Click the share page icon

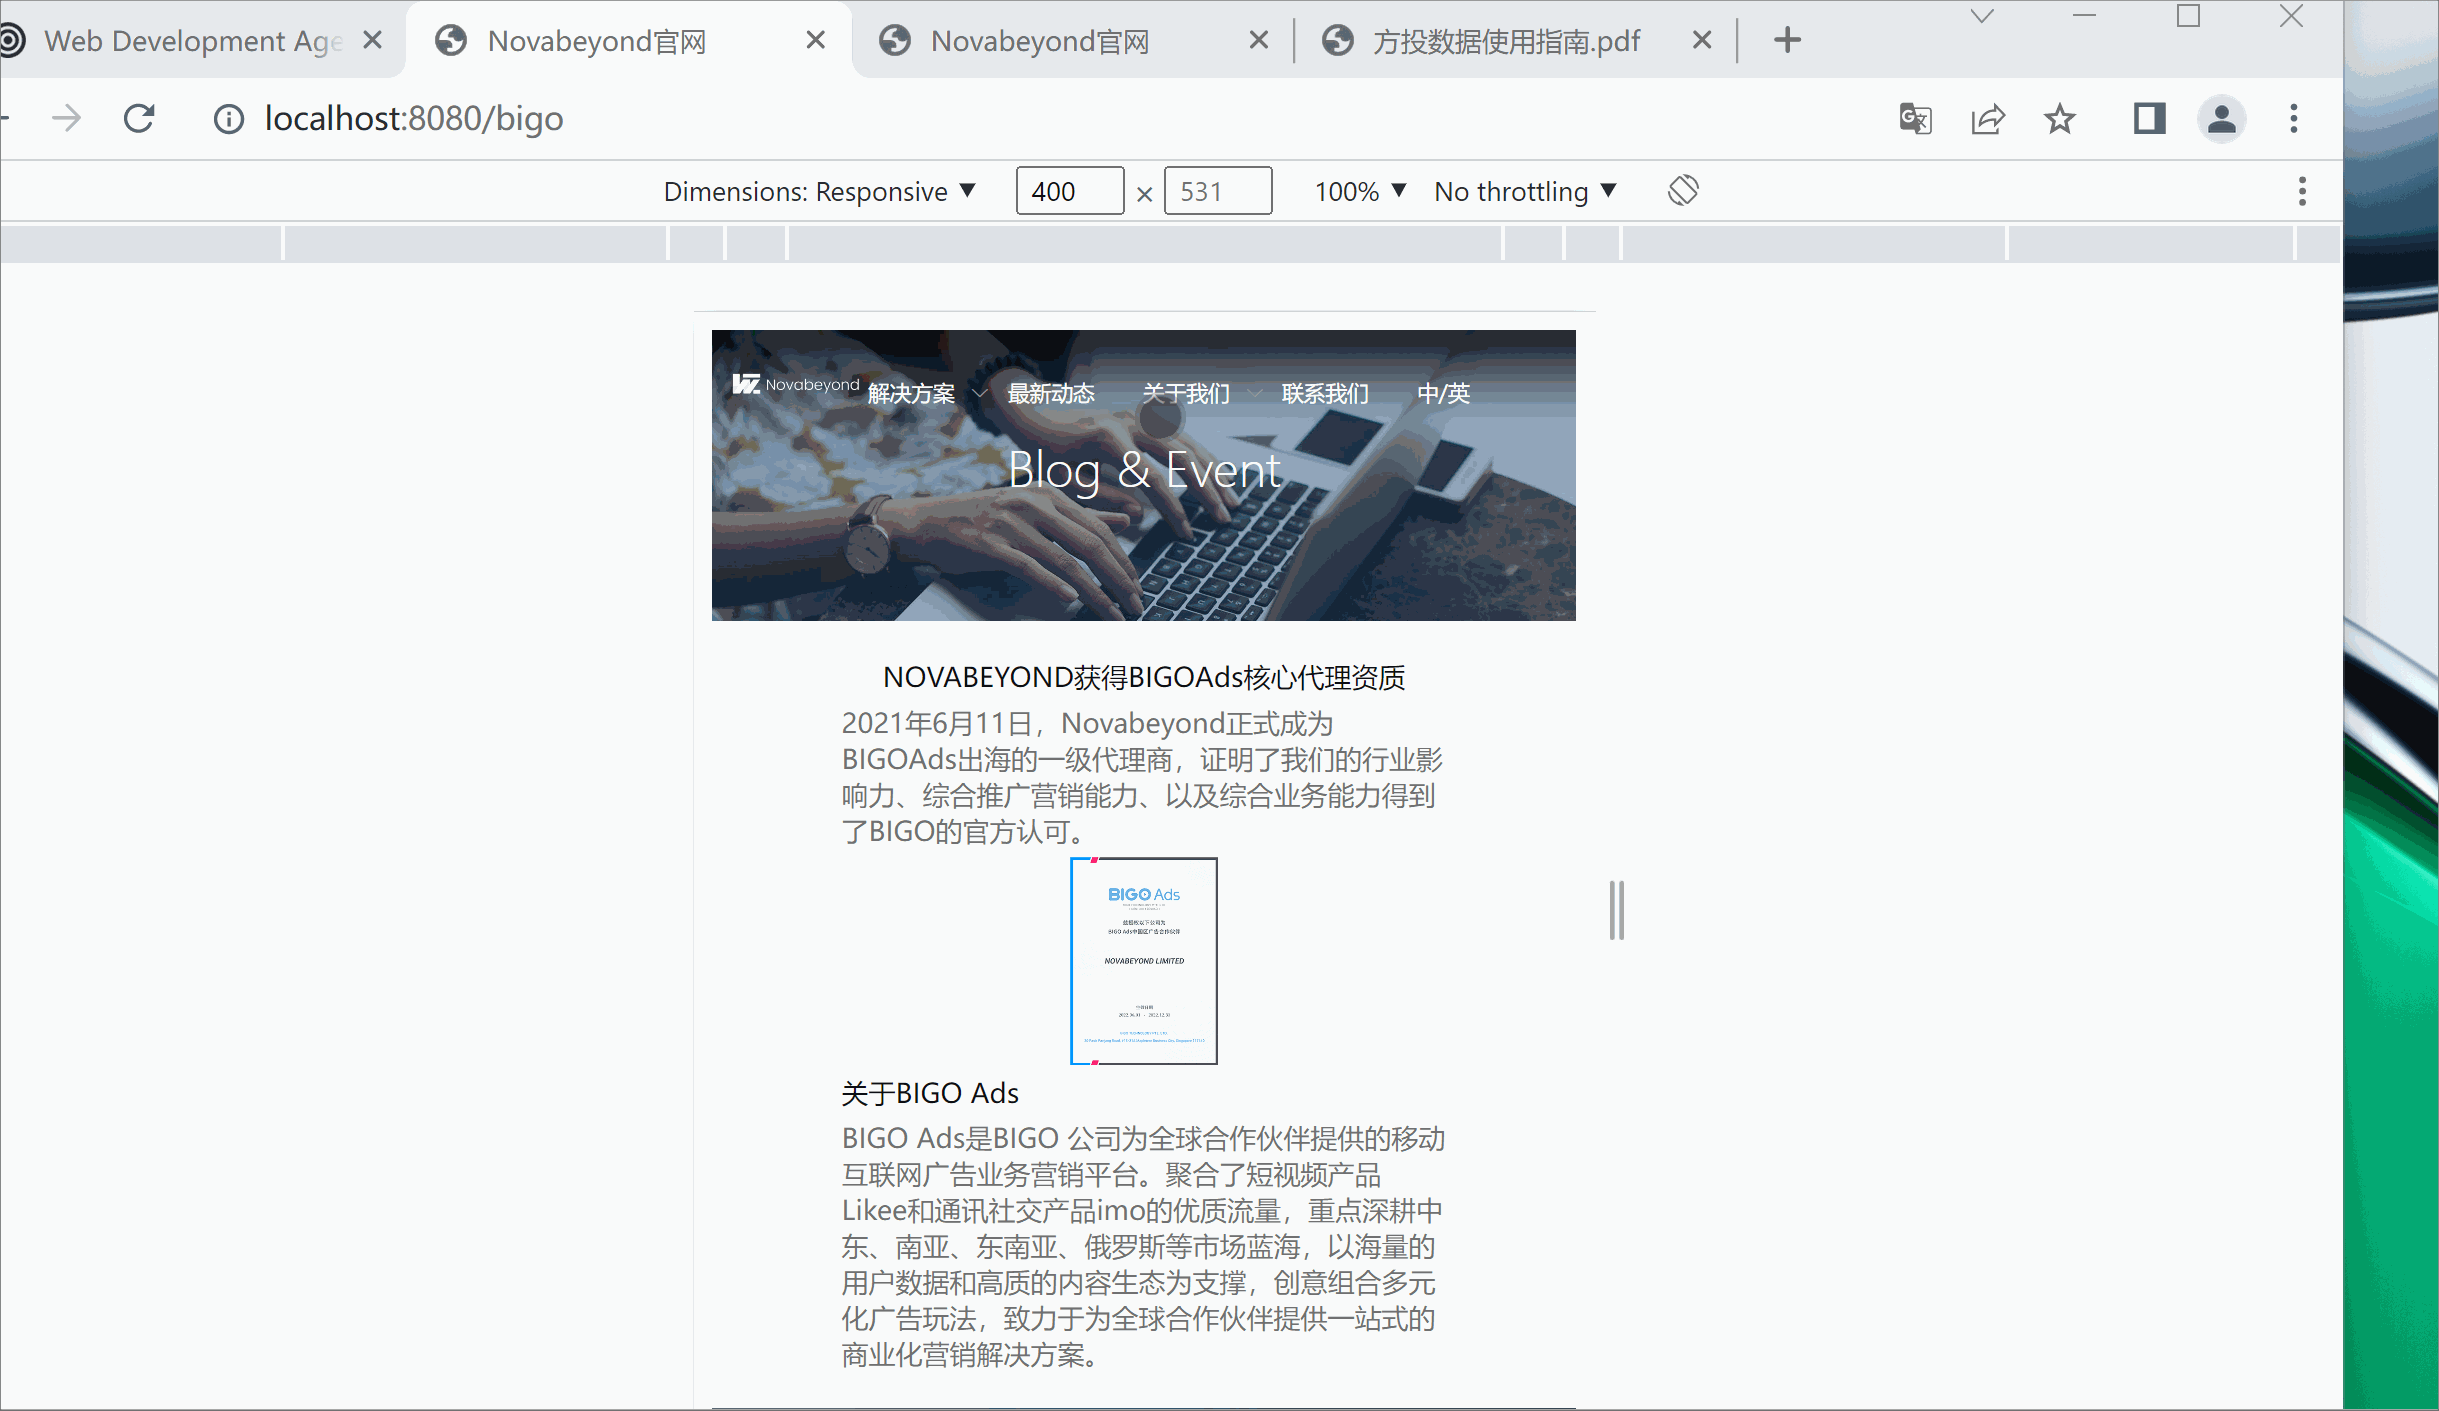coord(1987,119)
